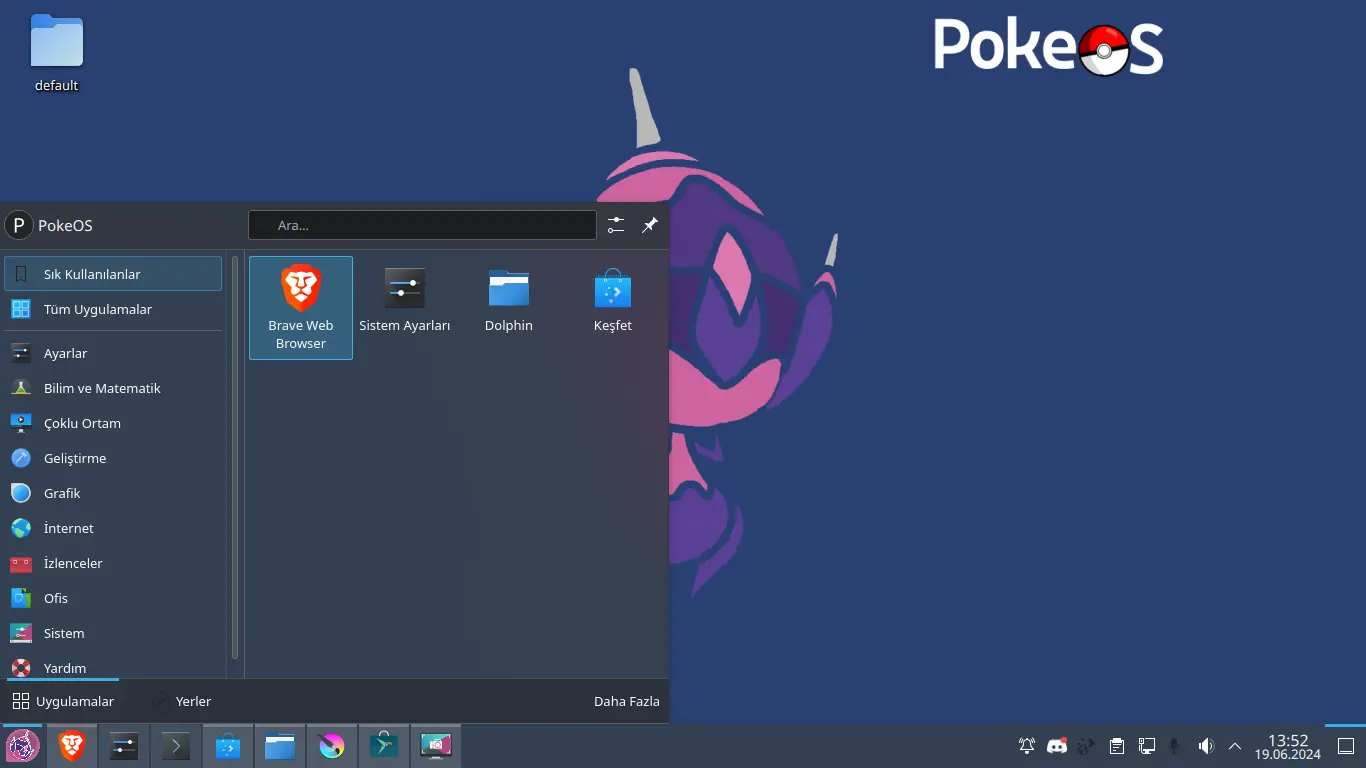Viewport: 1366px width, 768px height.
Task: Open the clipboard tray icon
Action: point(1117,746)
